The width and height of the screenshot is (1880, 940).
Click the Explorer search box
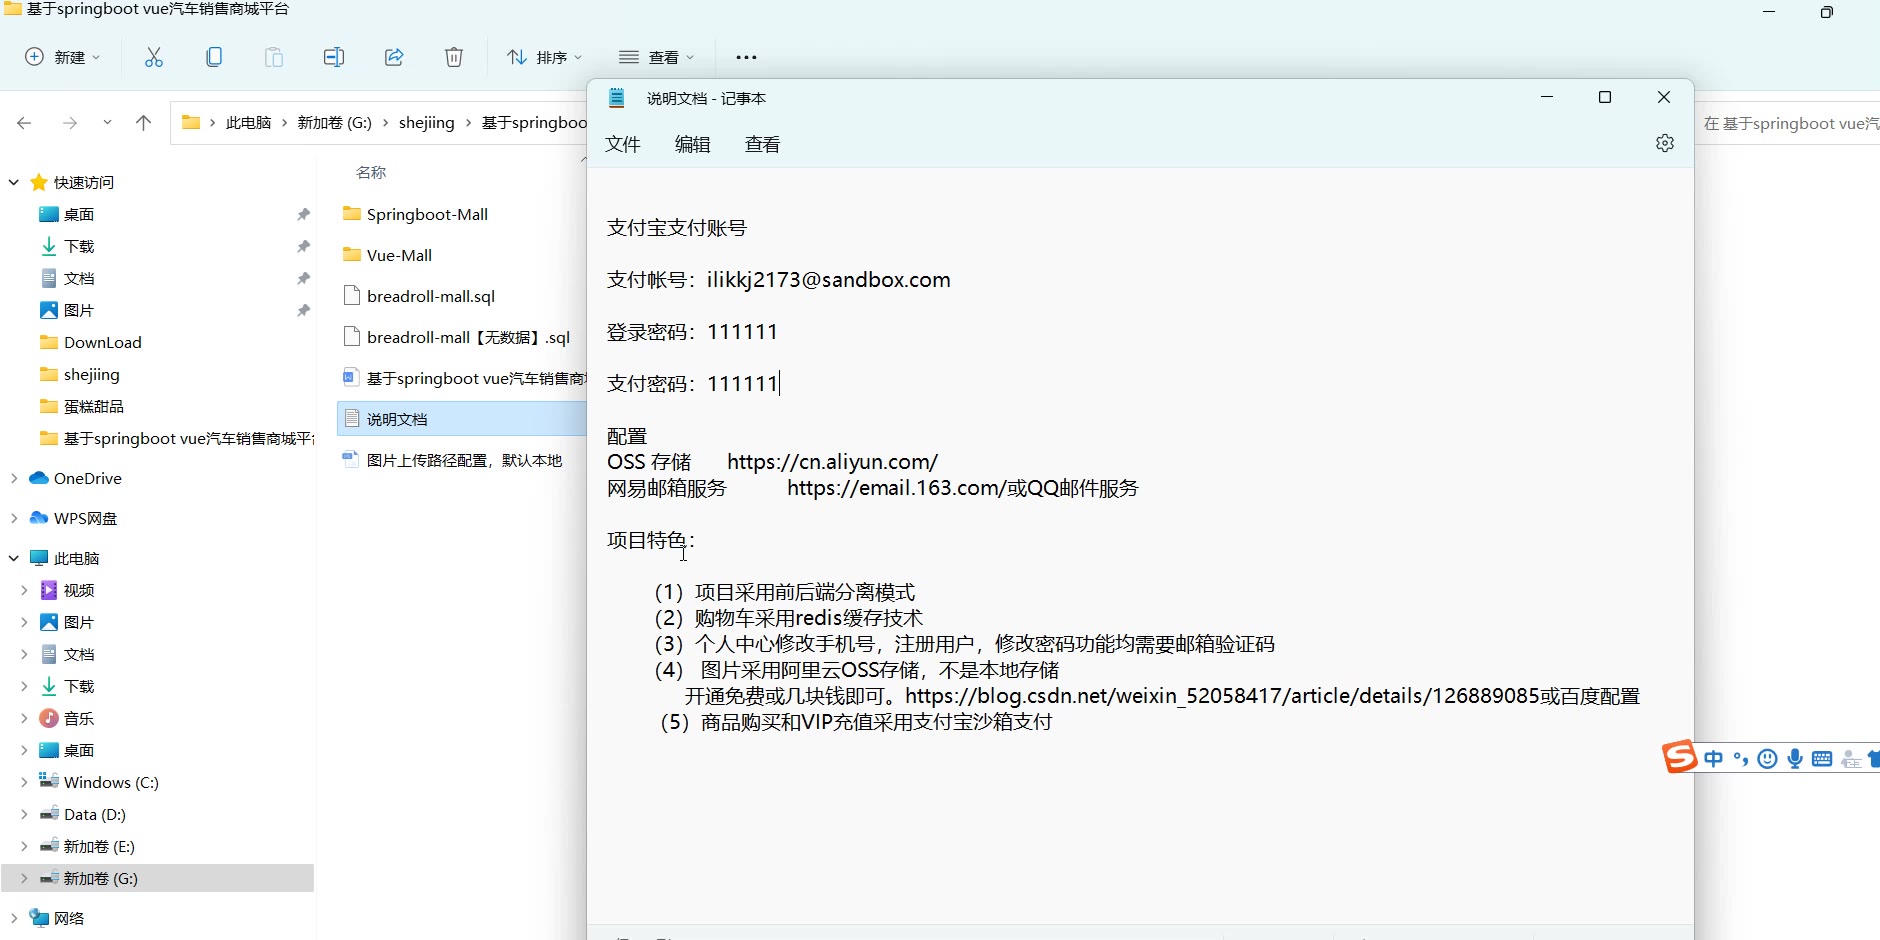1789,123
